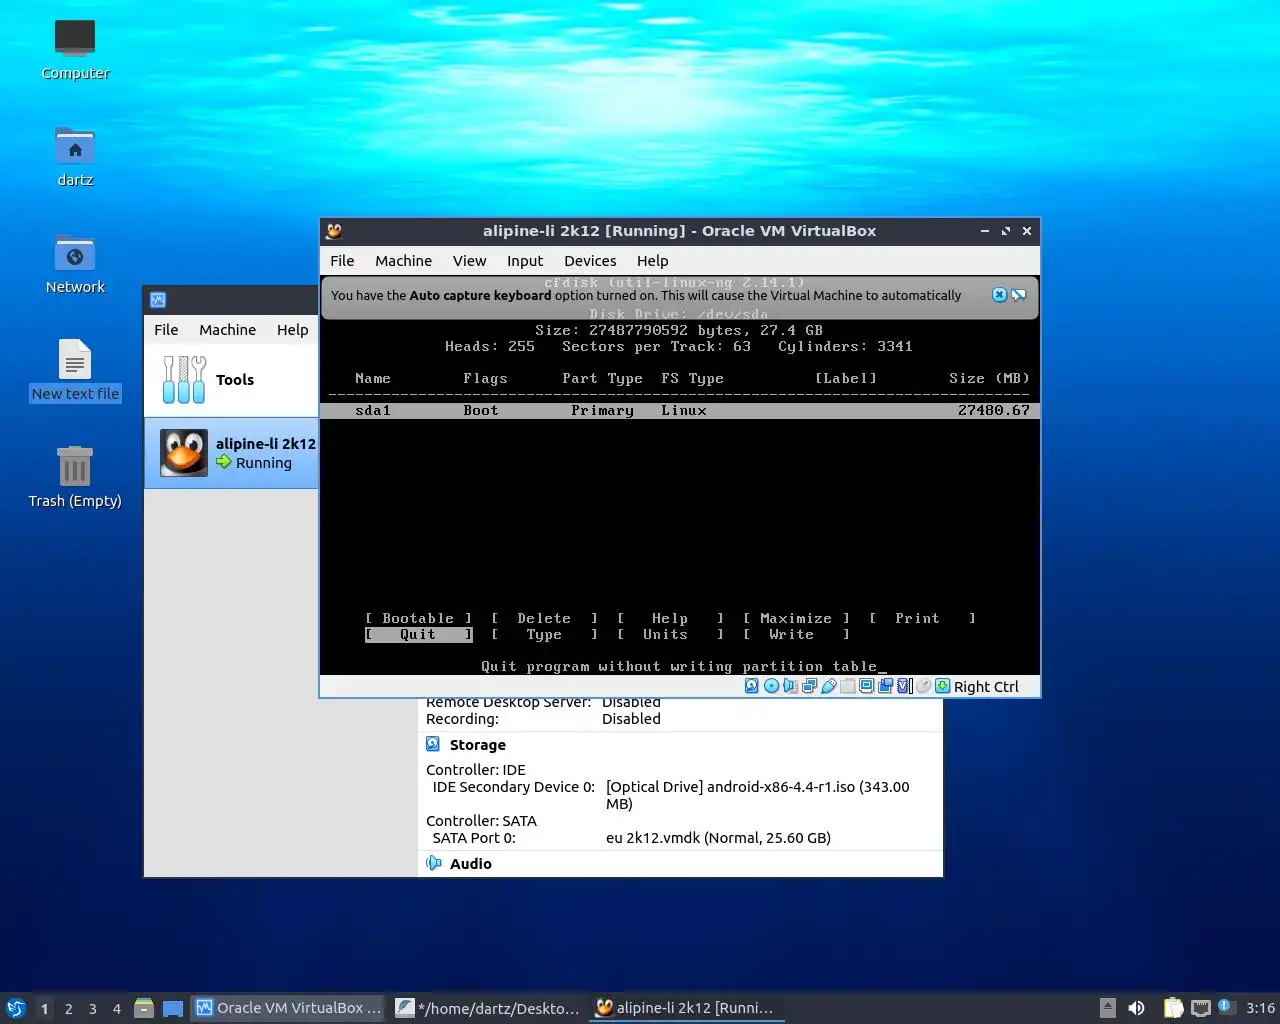Click the network adapter indicator icon
This screenshot has height=1024, width=1280.
(x=809, y=686)
